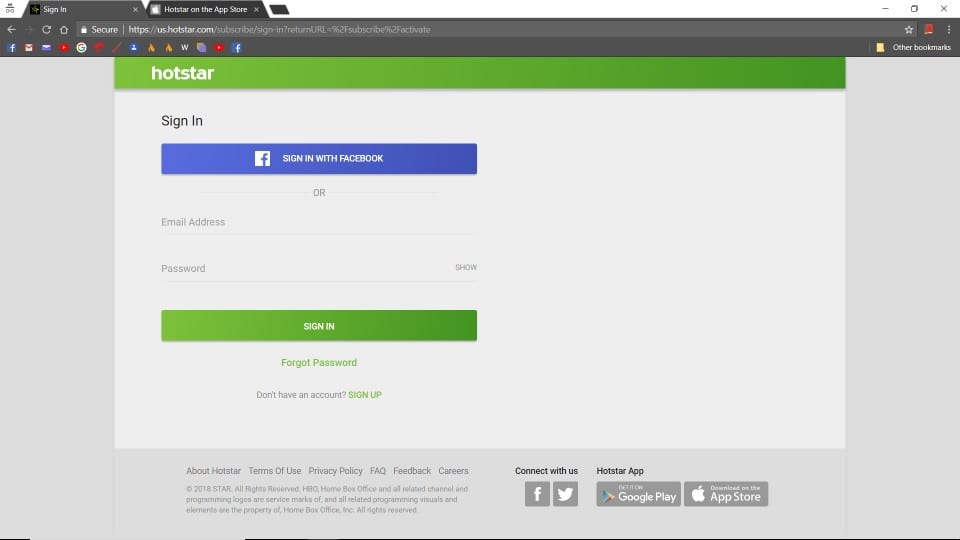Open the last Facebook bookmark icon
The height and width of the screenshot is (540, 960).
pos(237,47)
